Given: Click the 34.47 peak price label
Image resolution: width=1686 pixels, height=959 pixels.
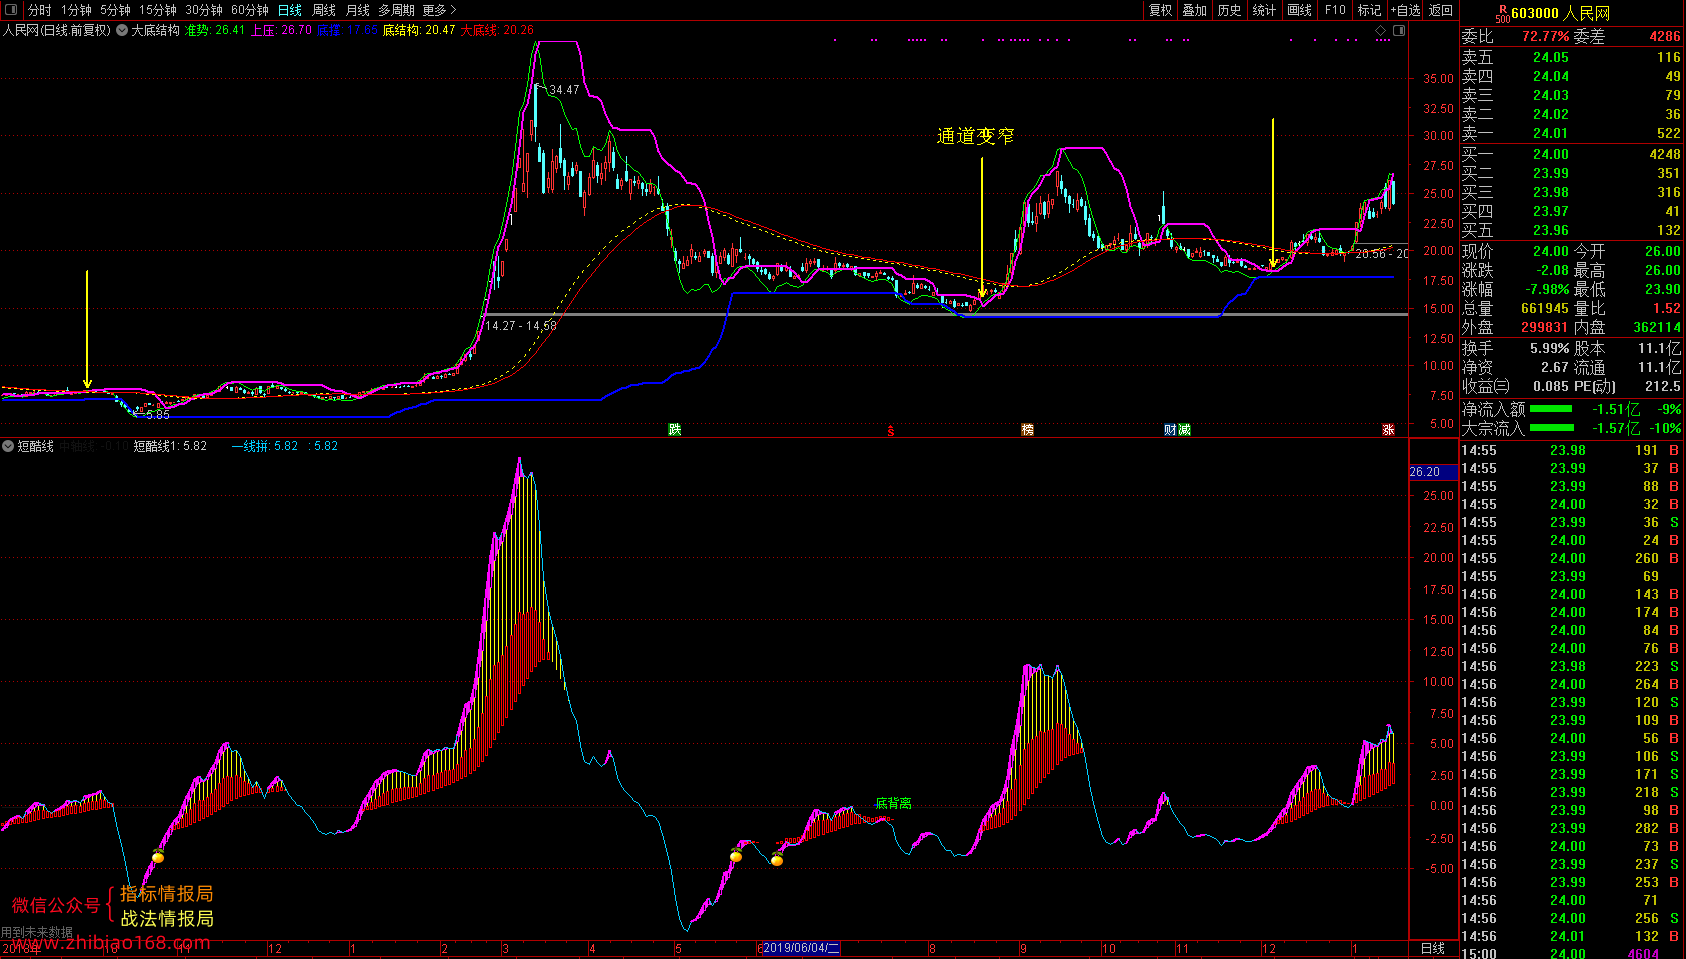Looking at the screenshot, I should click(x=564, y=90).
